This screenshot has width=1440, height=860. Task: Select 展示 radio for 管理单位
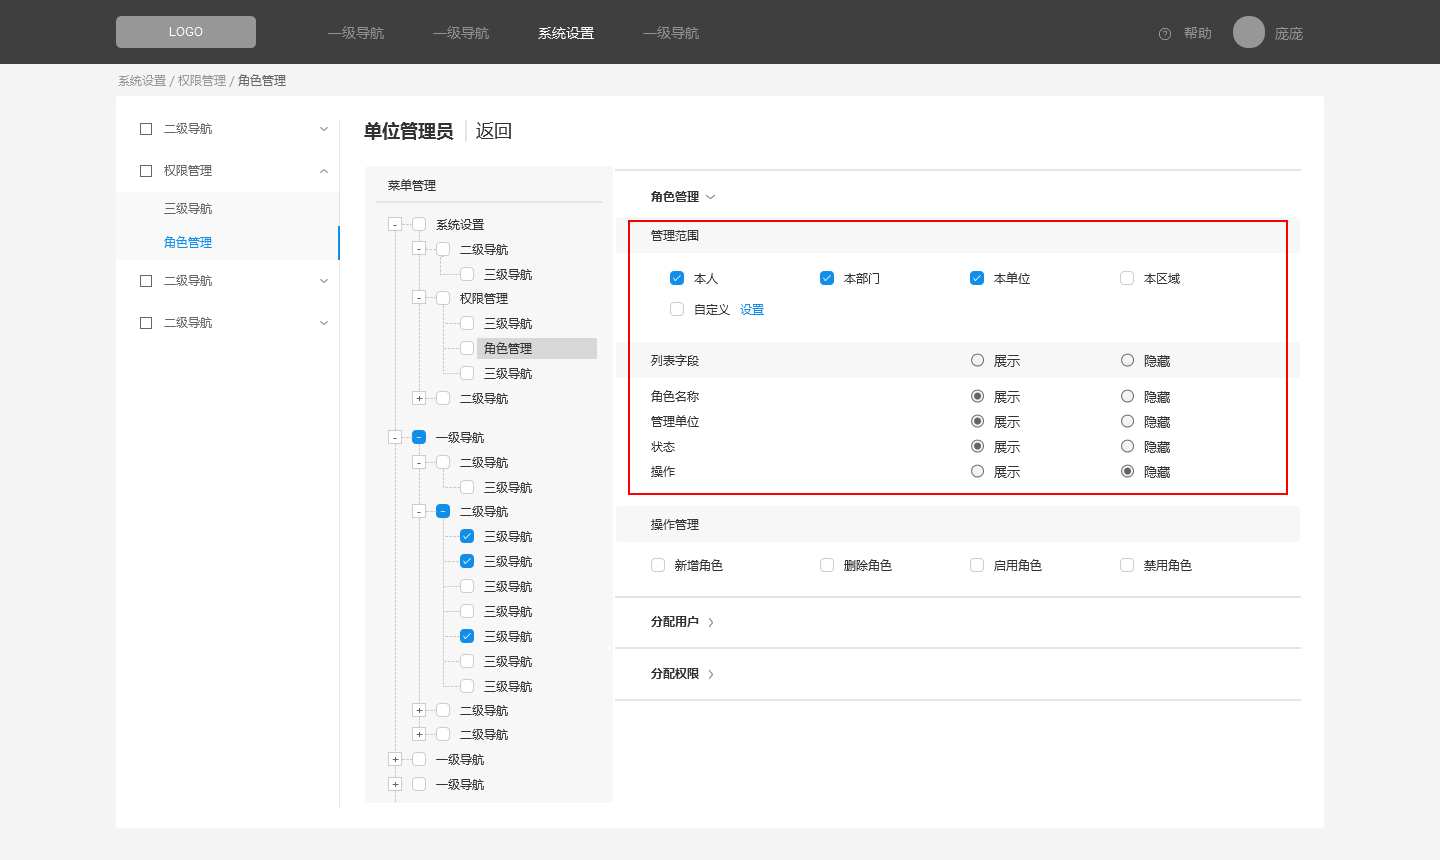977,421
